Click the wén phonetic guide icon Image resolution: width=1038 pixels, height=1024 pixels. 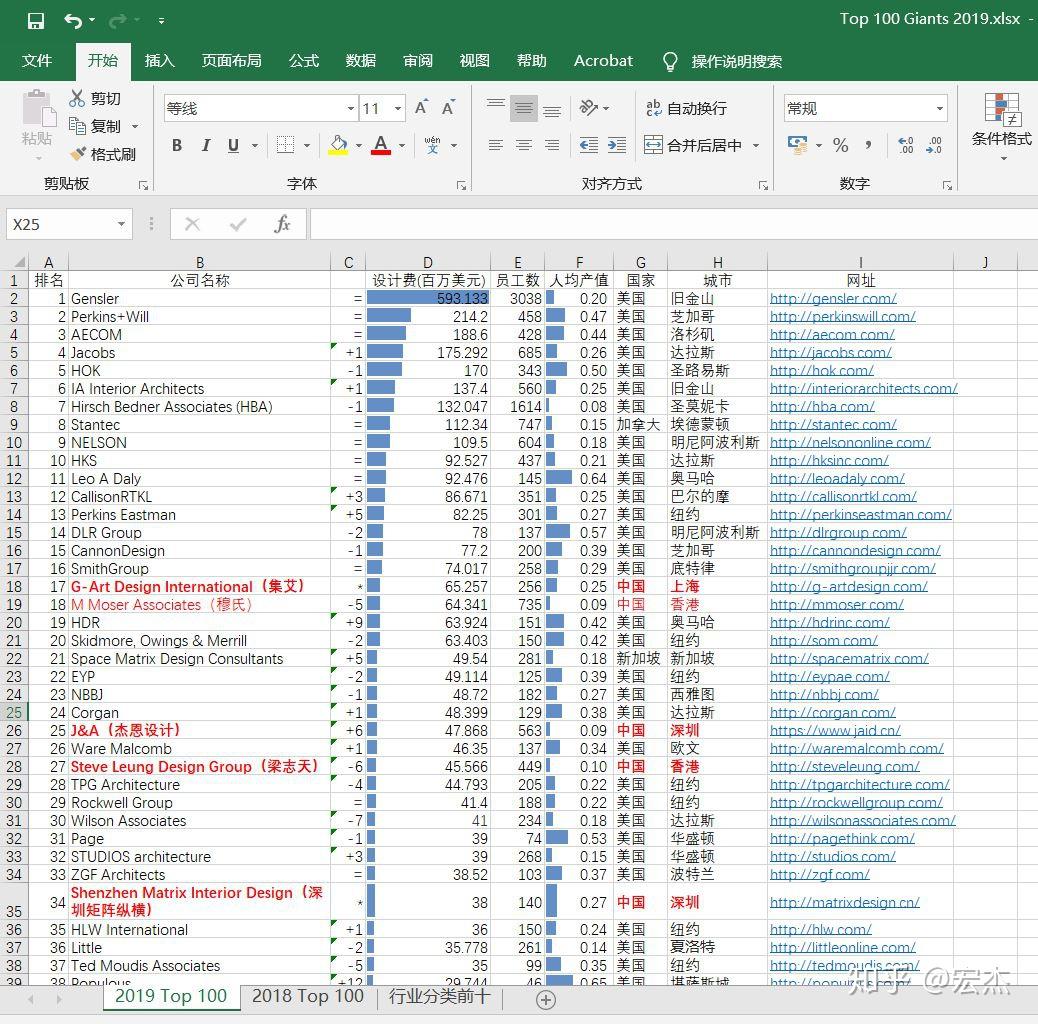pyautogui.click(x=432, y=145)
